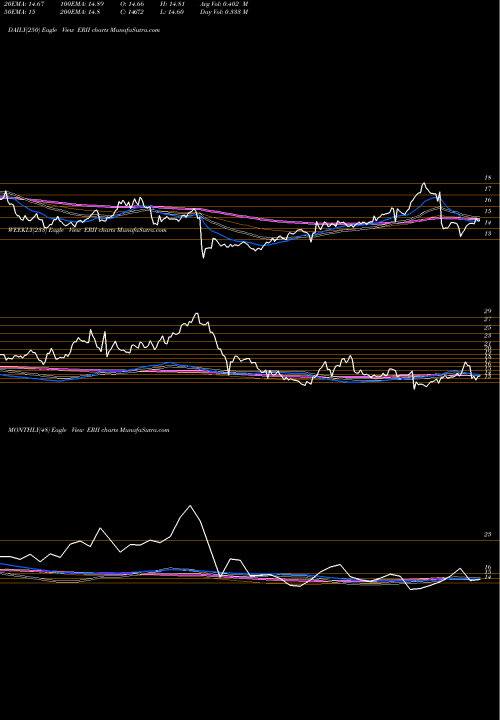Select the low price L: 14.60
The image size is (500, 720).
174,12
